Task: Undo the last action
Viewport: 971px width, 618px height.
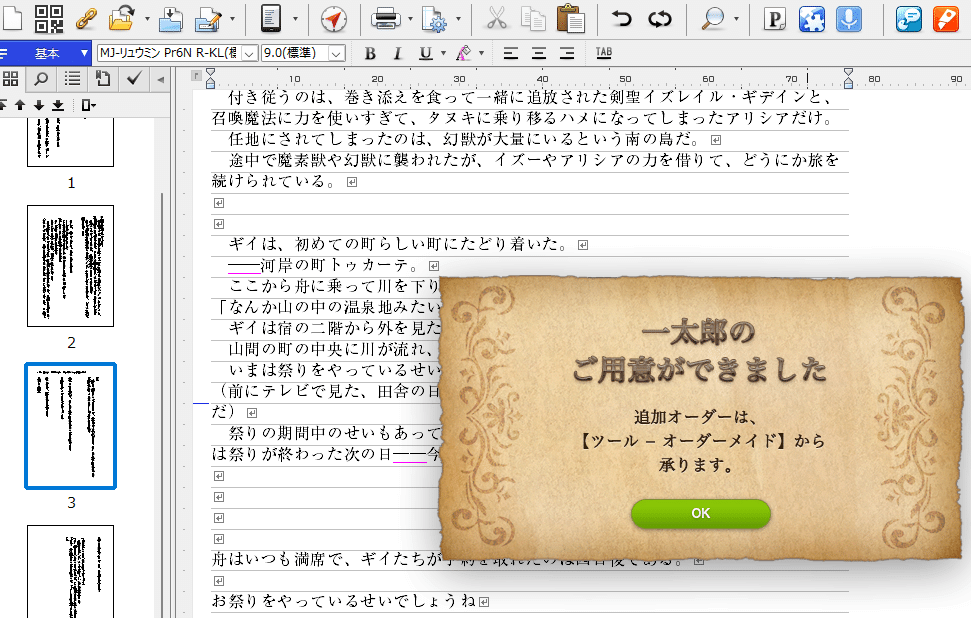Action: click(x=621, y=19)
